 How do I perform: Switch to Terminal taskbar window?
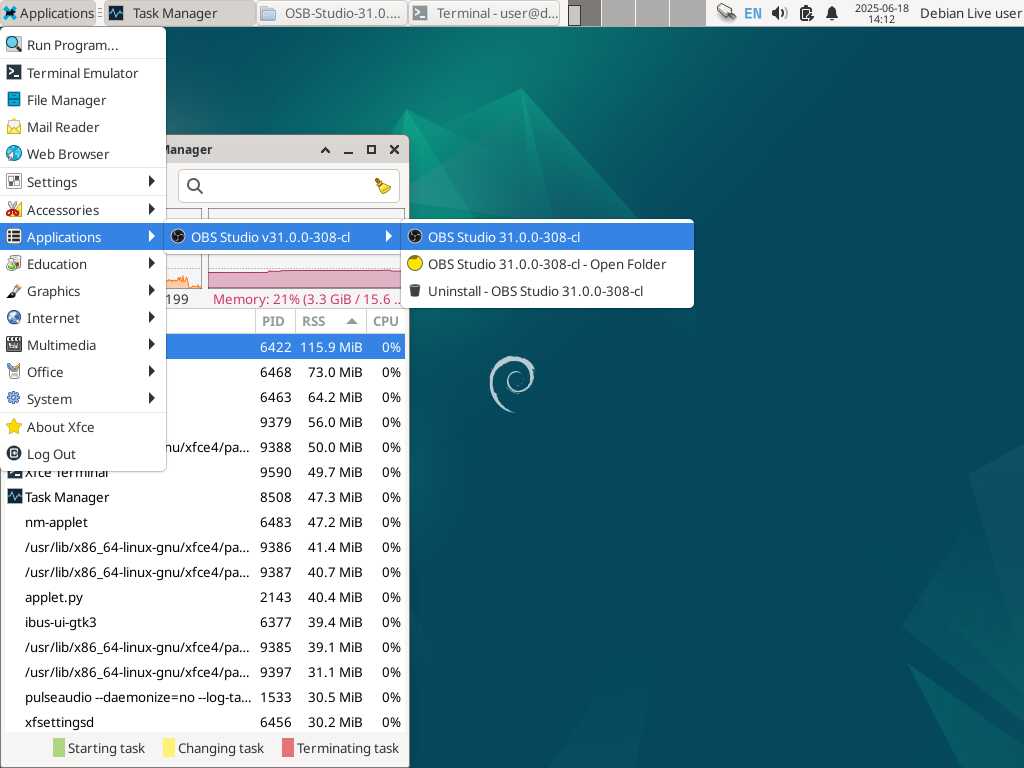point(485,13)
